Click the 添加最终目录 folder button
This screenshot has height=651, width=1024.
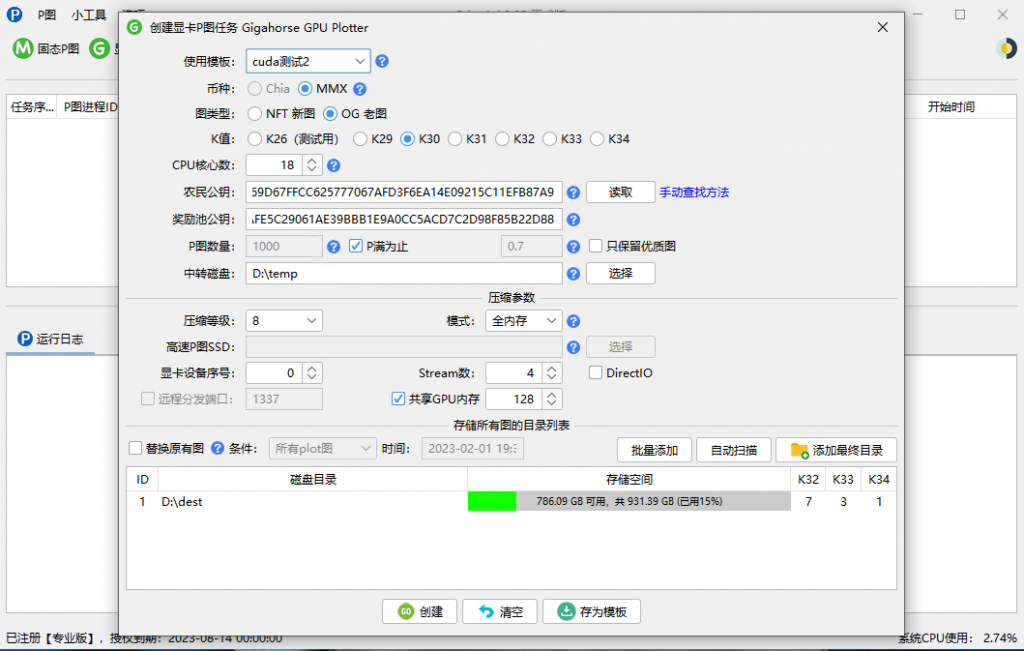(x=836, y=450)
